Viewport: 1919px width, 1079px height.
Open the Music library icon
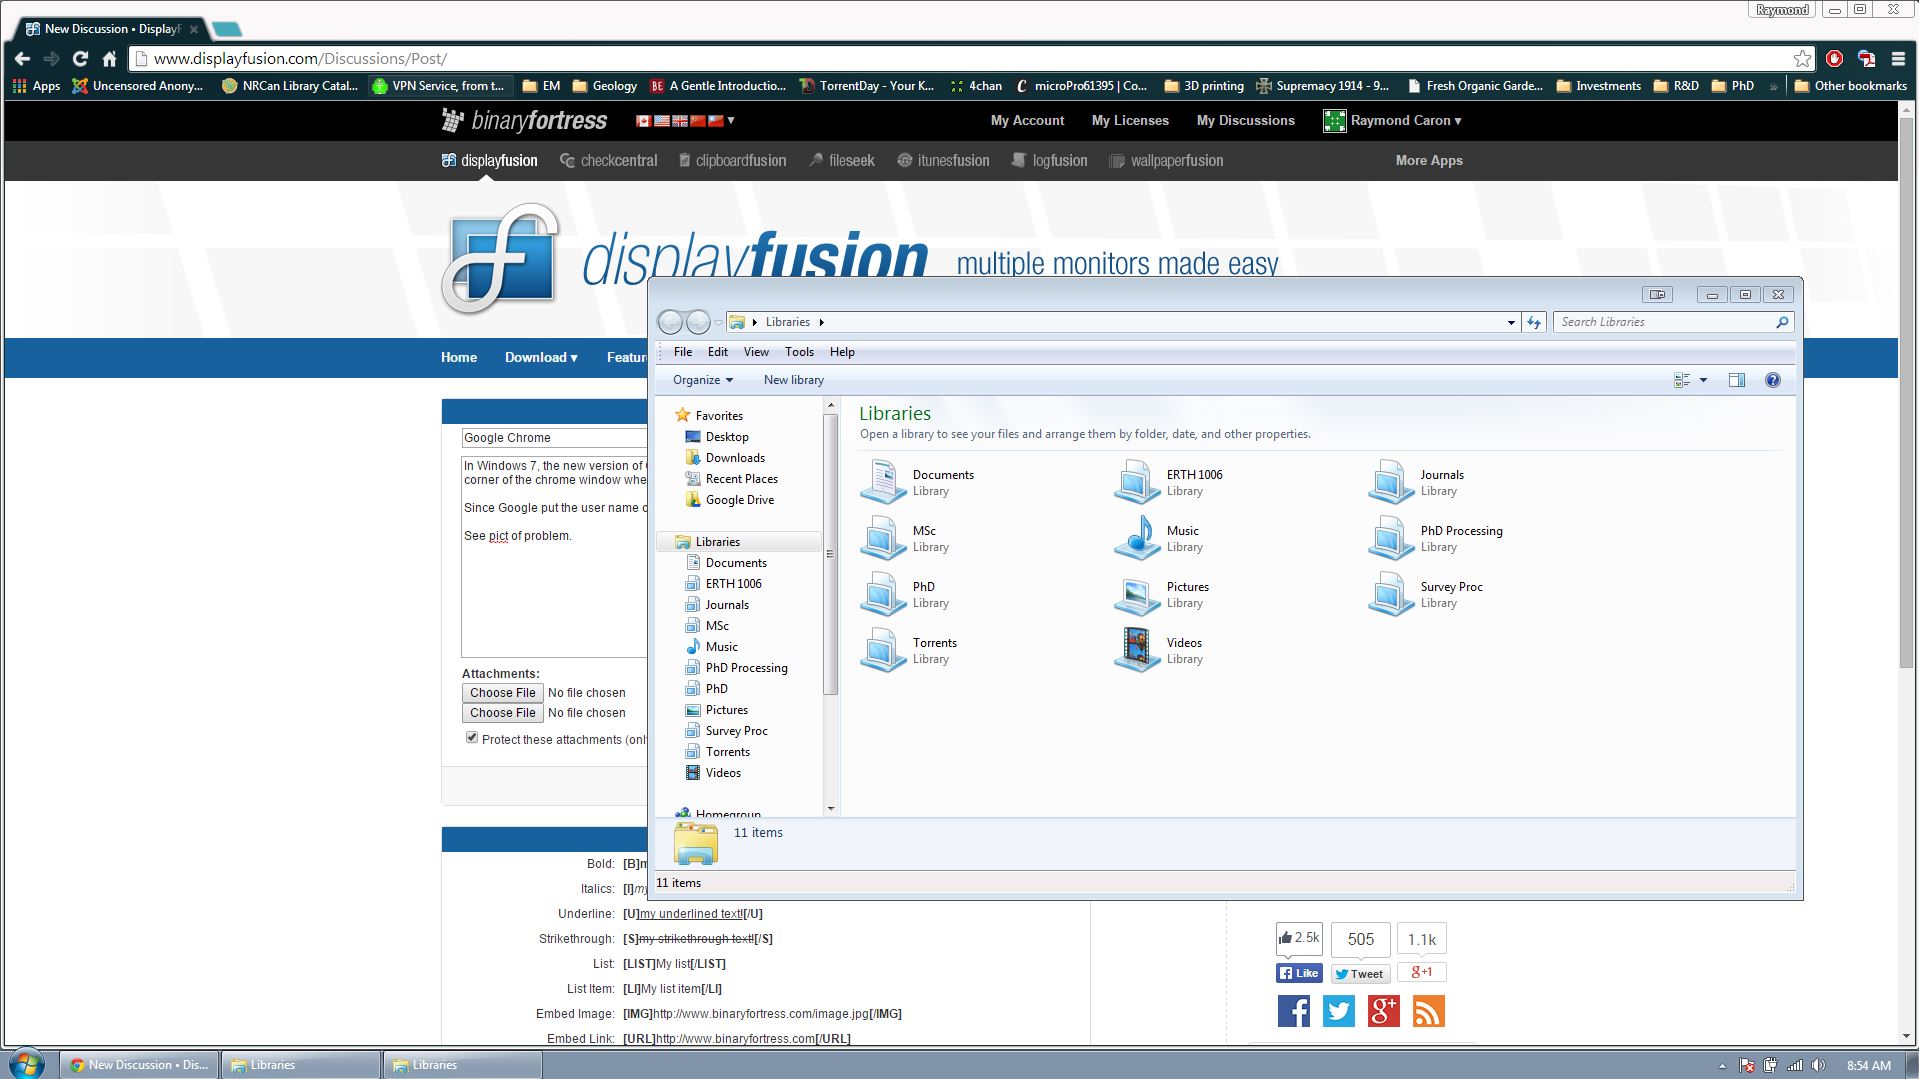coord(1137,538)
